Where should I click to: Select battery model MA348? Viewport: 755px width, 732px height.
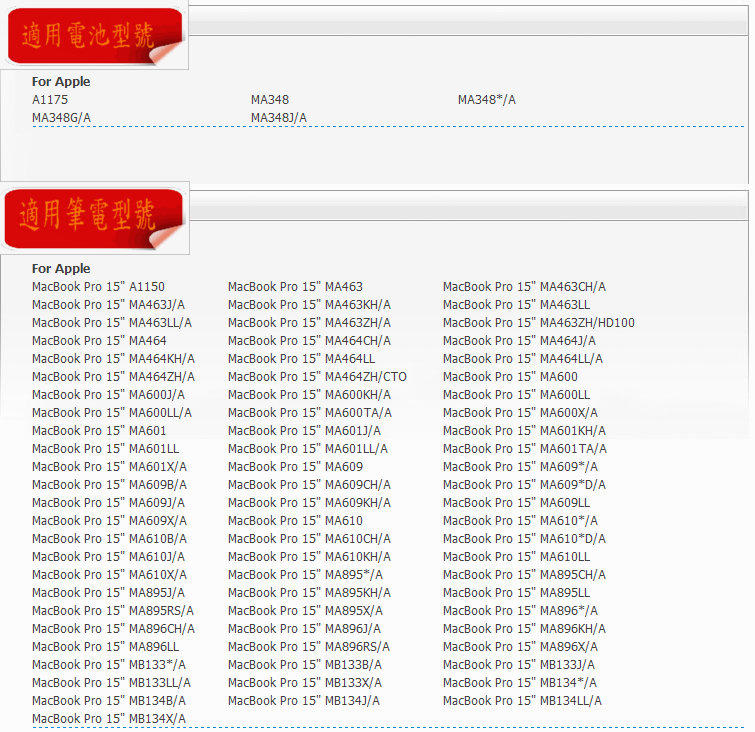click(270, 100)
